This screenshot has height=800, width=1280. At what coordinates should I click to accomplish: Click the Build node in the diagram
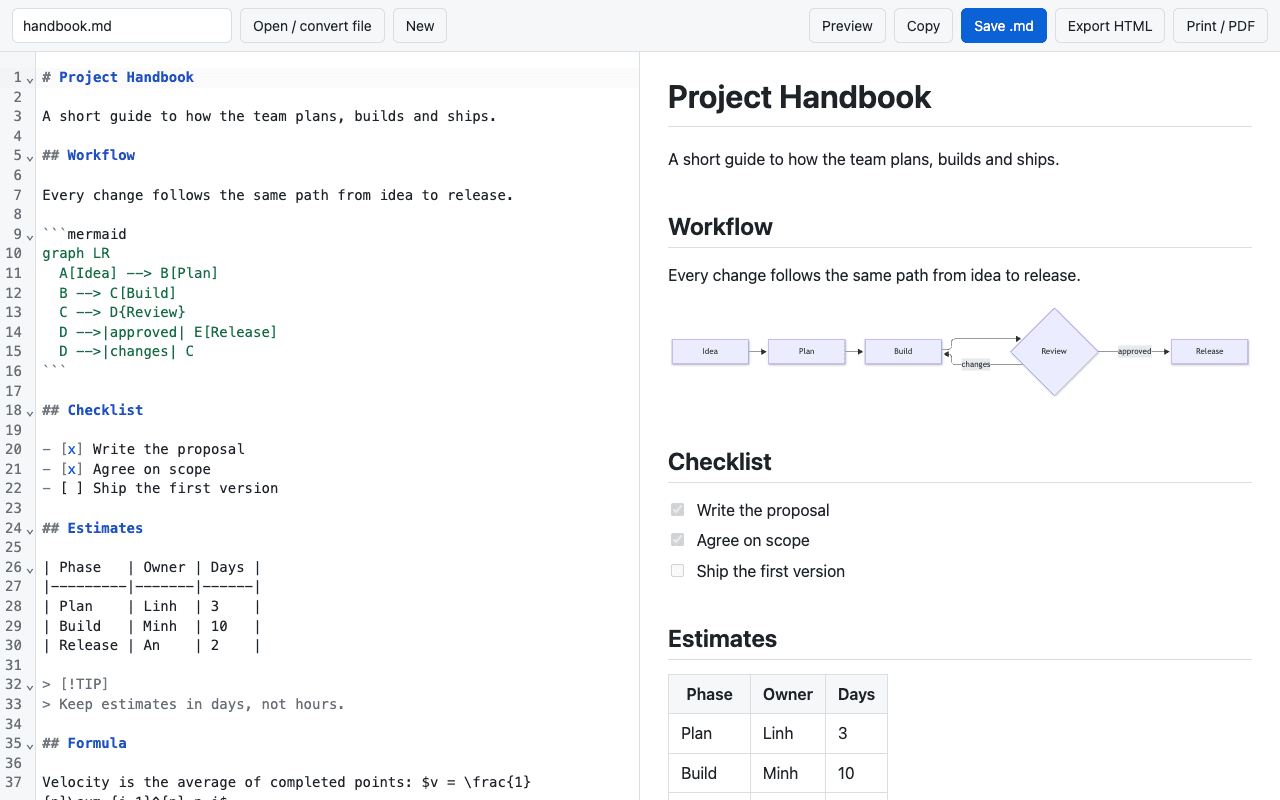pyautogui.click(x=903, y=351)
